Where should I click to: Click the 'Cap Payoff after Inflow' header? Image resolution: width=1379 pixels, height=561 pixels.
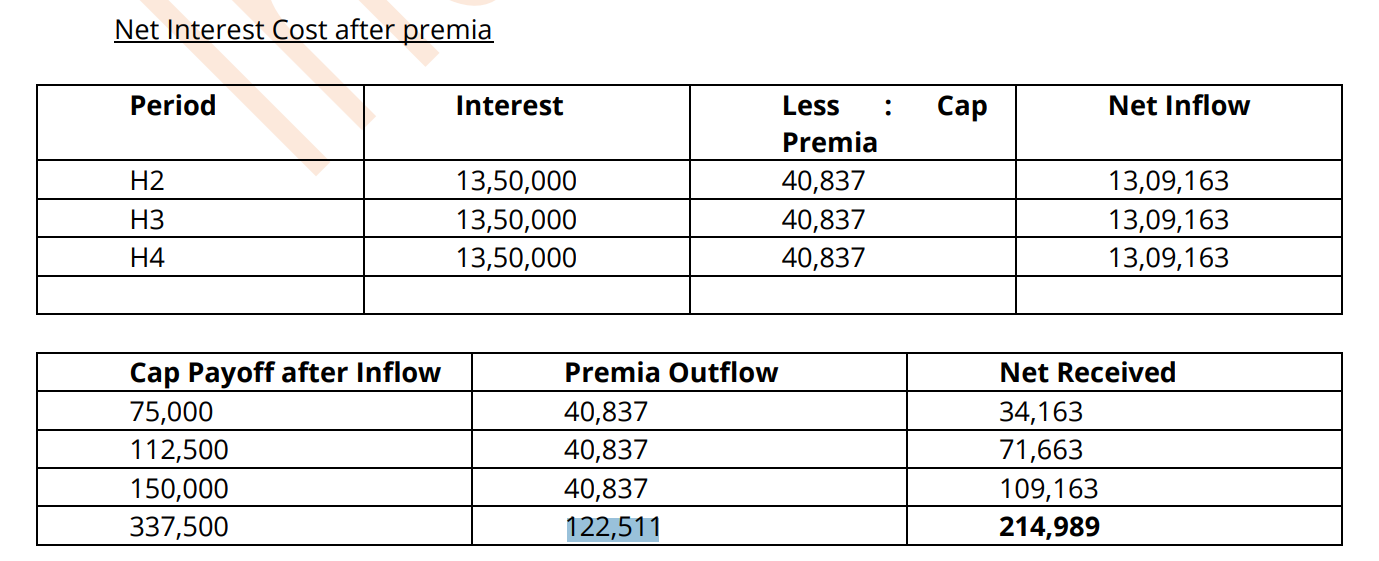coord(285,373)
